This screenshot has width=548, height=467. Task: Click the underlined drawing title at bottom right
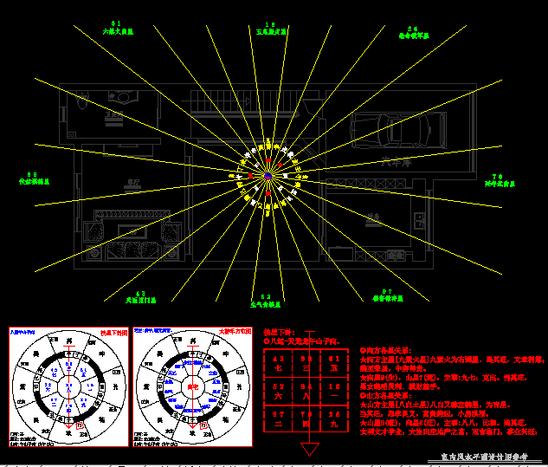coord(484,457)
